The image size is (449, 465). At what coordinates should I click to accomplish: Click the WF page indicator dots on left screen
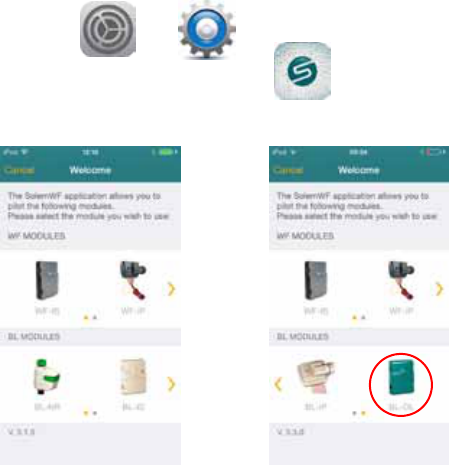pos(90,318)
